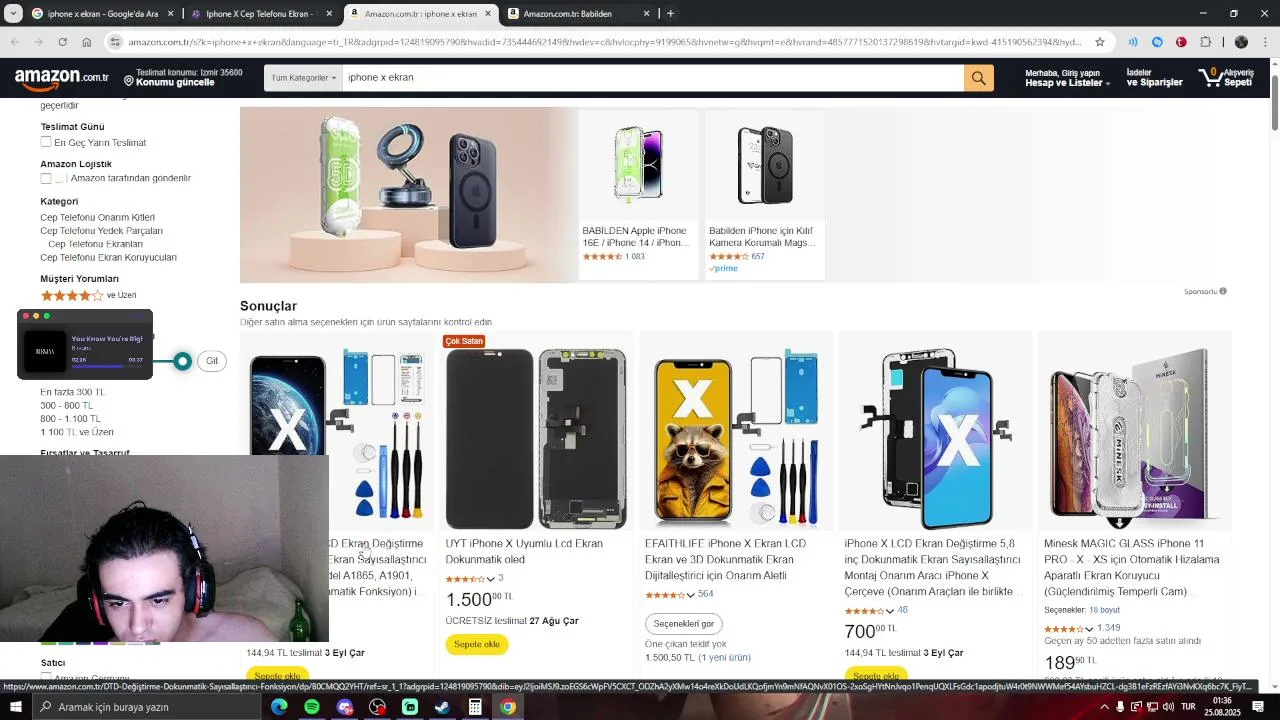
Task: Switch to the Google search tab
Action: click(x=100, y=14)
